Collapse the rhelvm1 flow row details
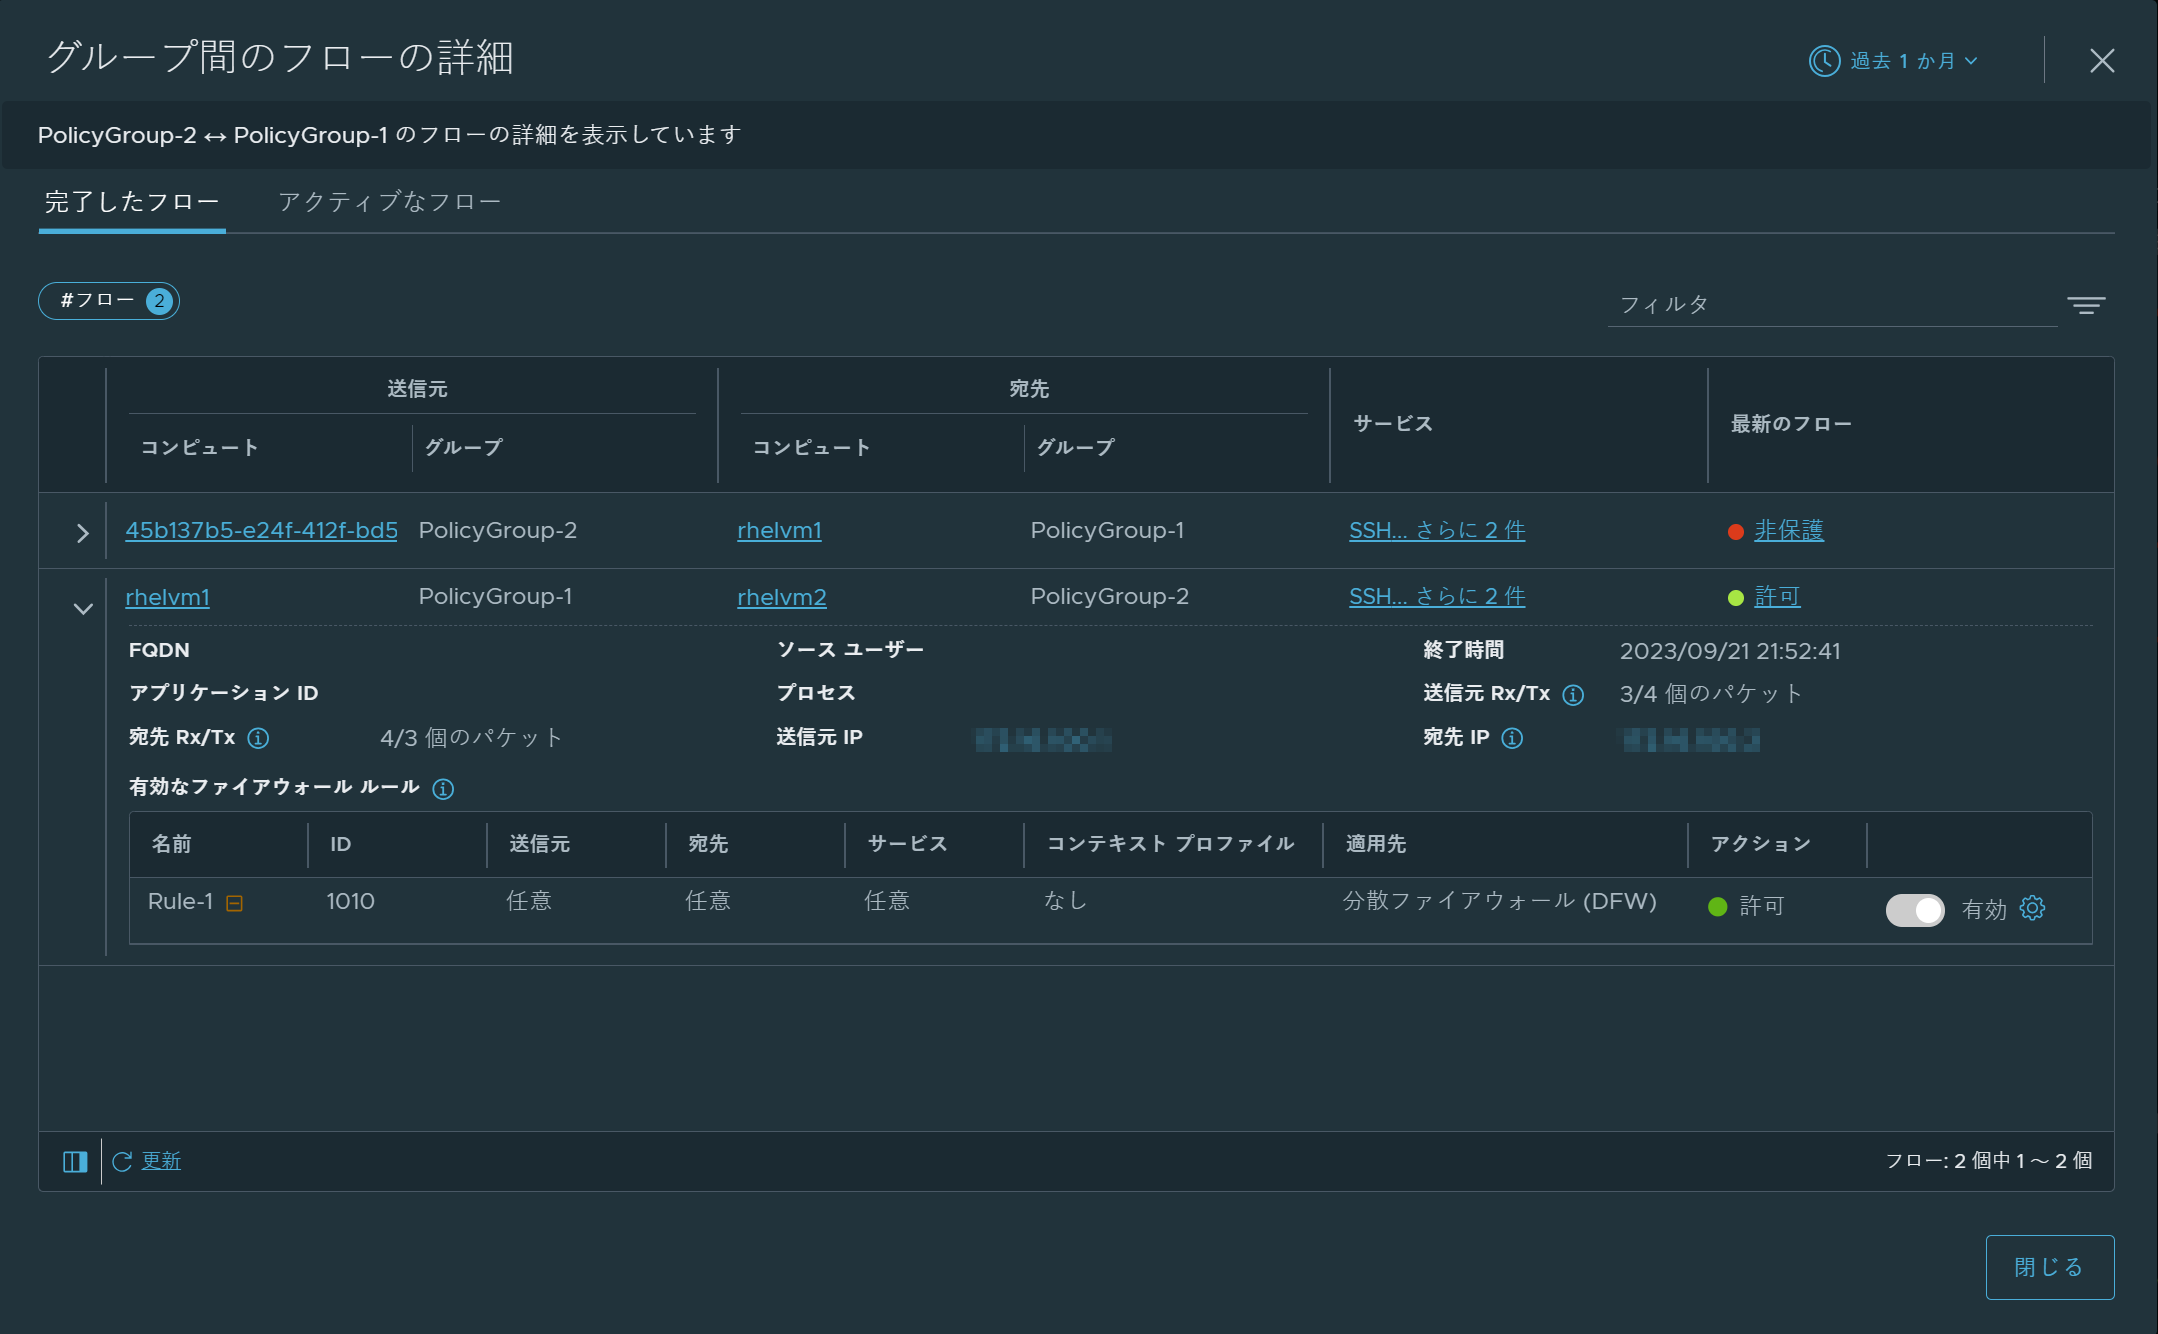The width and height of the screenshot is (2158, 1334). pyautogui.click(x=83, y=608)
